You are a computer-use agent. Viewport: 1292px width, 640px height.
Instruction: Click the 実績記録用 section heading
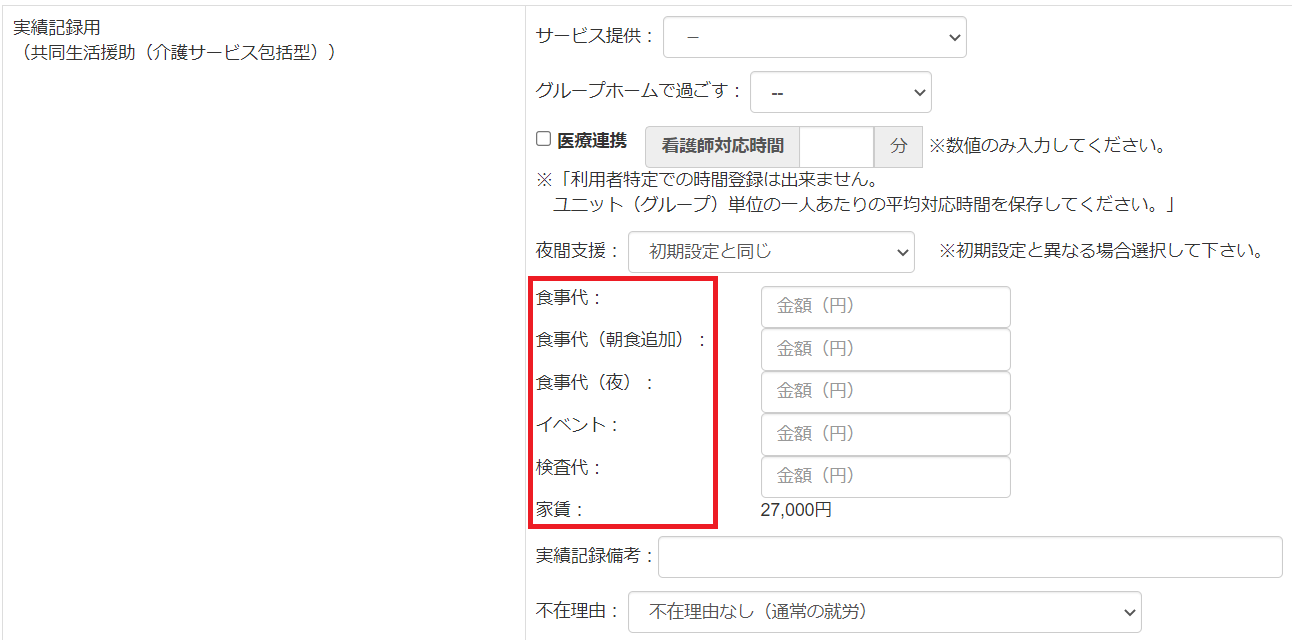click(57, 28)
